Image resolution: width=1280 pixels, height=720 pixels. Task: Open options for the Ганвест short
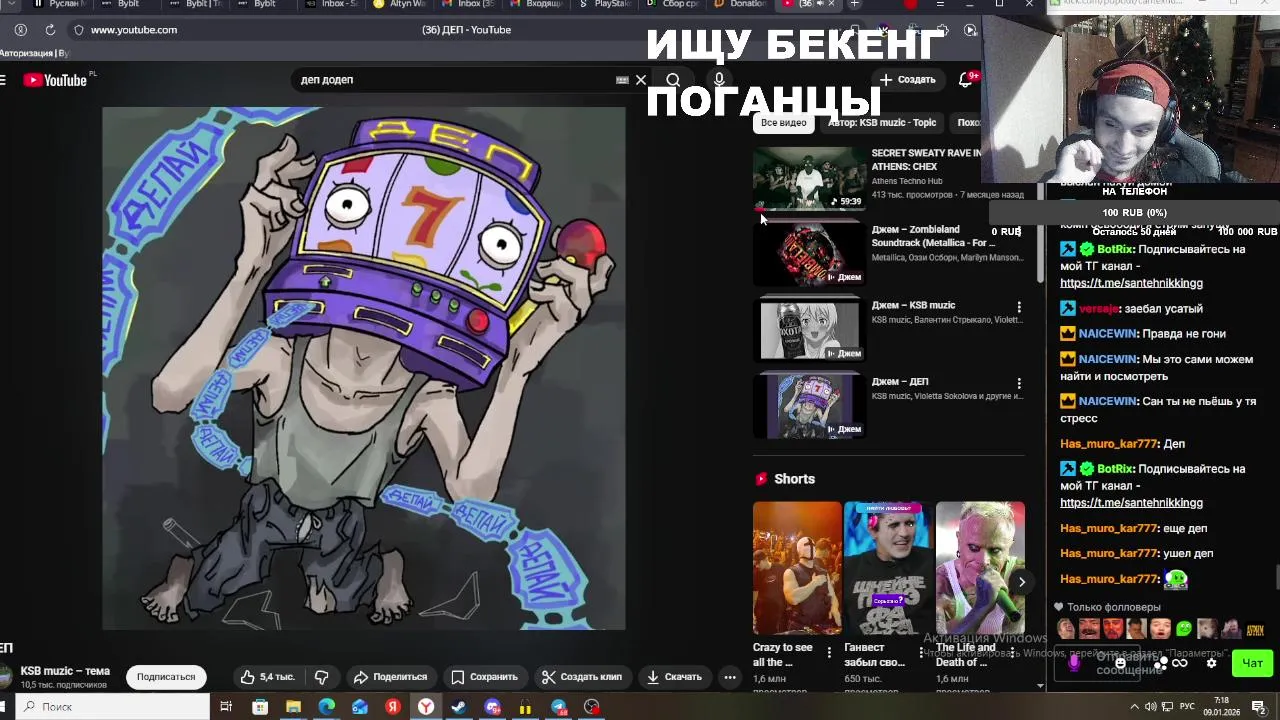[921, 652]
